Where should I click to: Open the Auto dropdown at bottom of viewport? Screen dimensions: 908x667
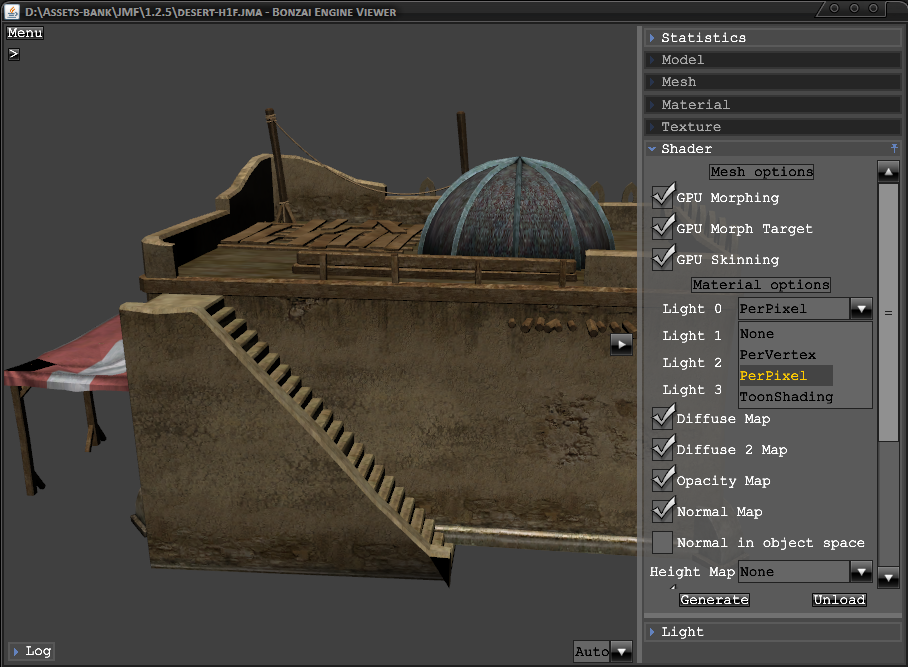pos(621,652)
